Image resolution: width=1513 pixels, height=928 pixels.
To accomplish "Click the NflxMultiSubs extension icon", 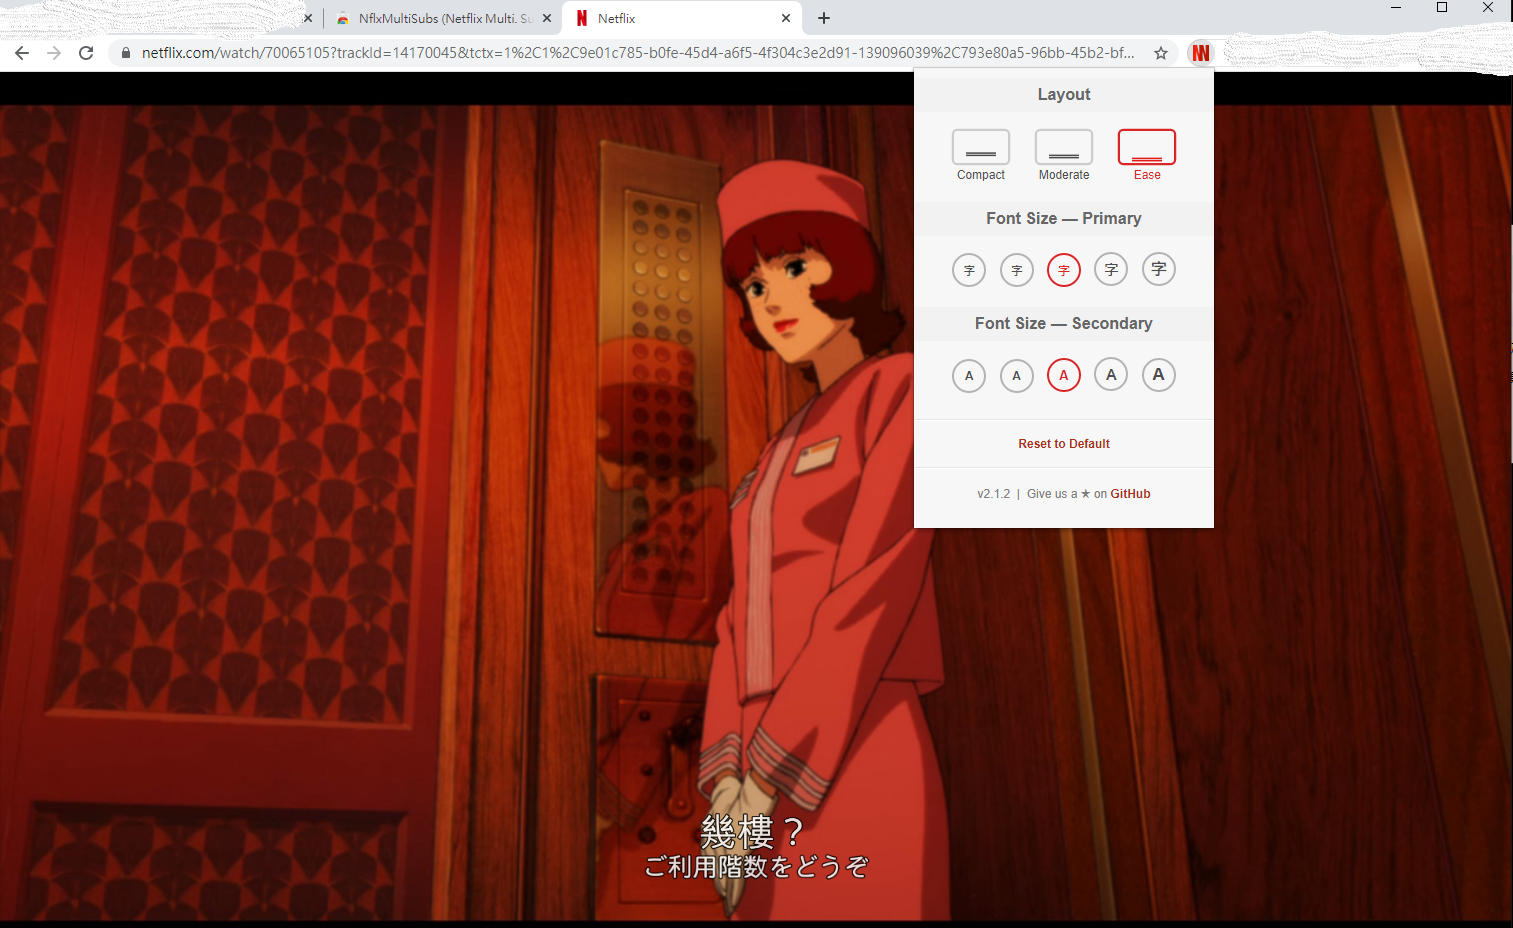I will pyautogui.click(x=1201, y=53).
